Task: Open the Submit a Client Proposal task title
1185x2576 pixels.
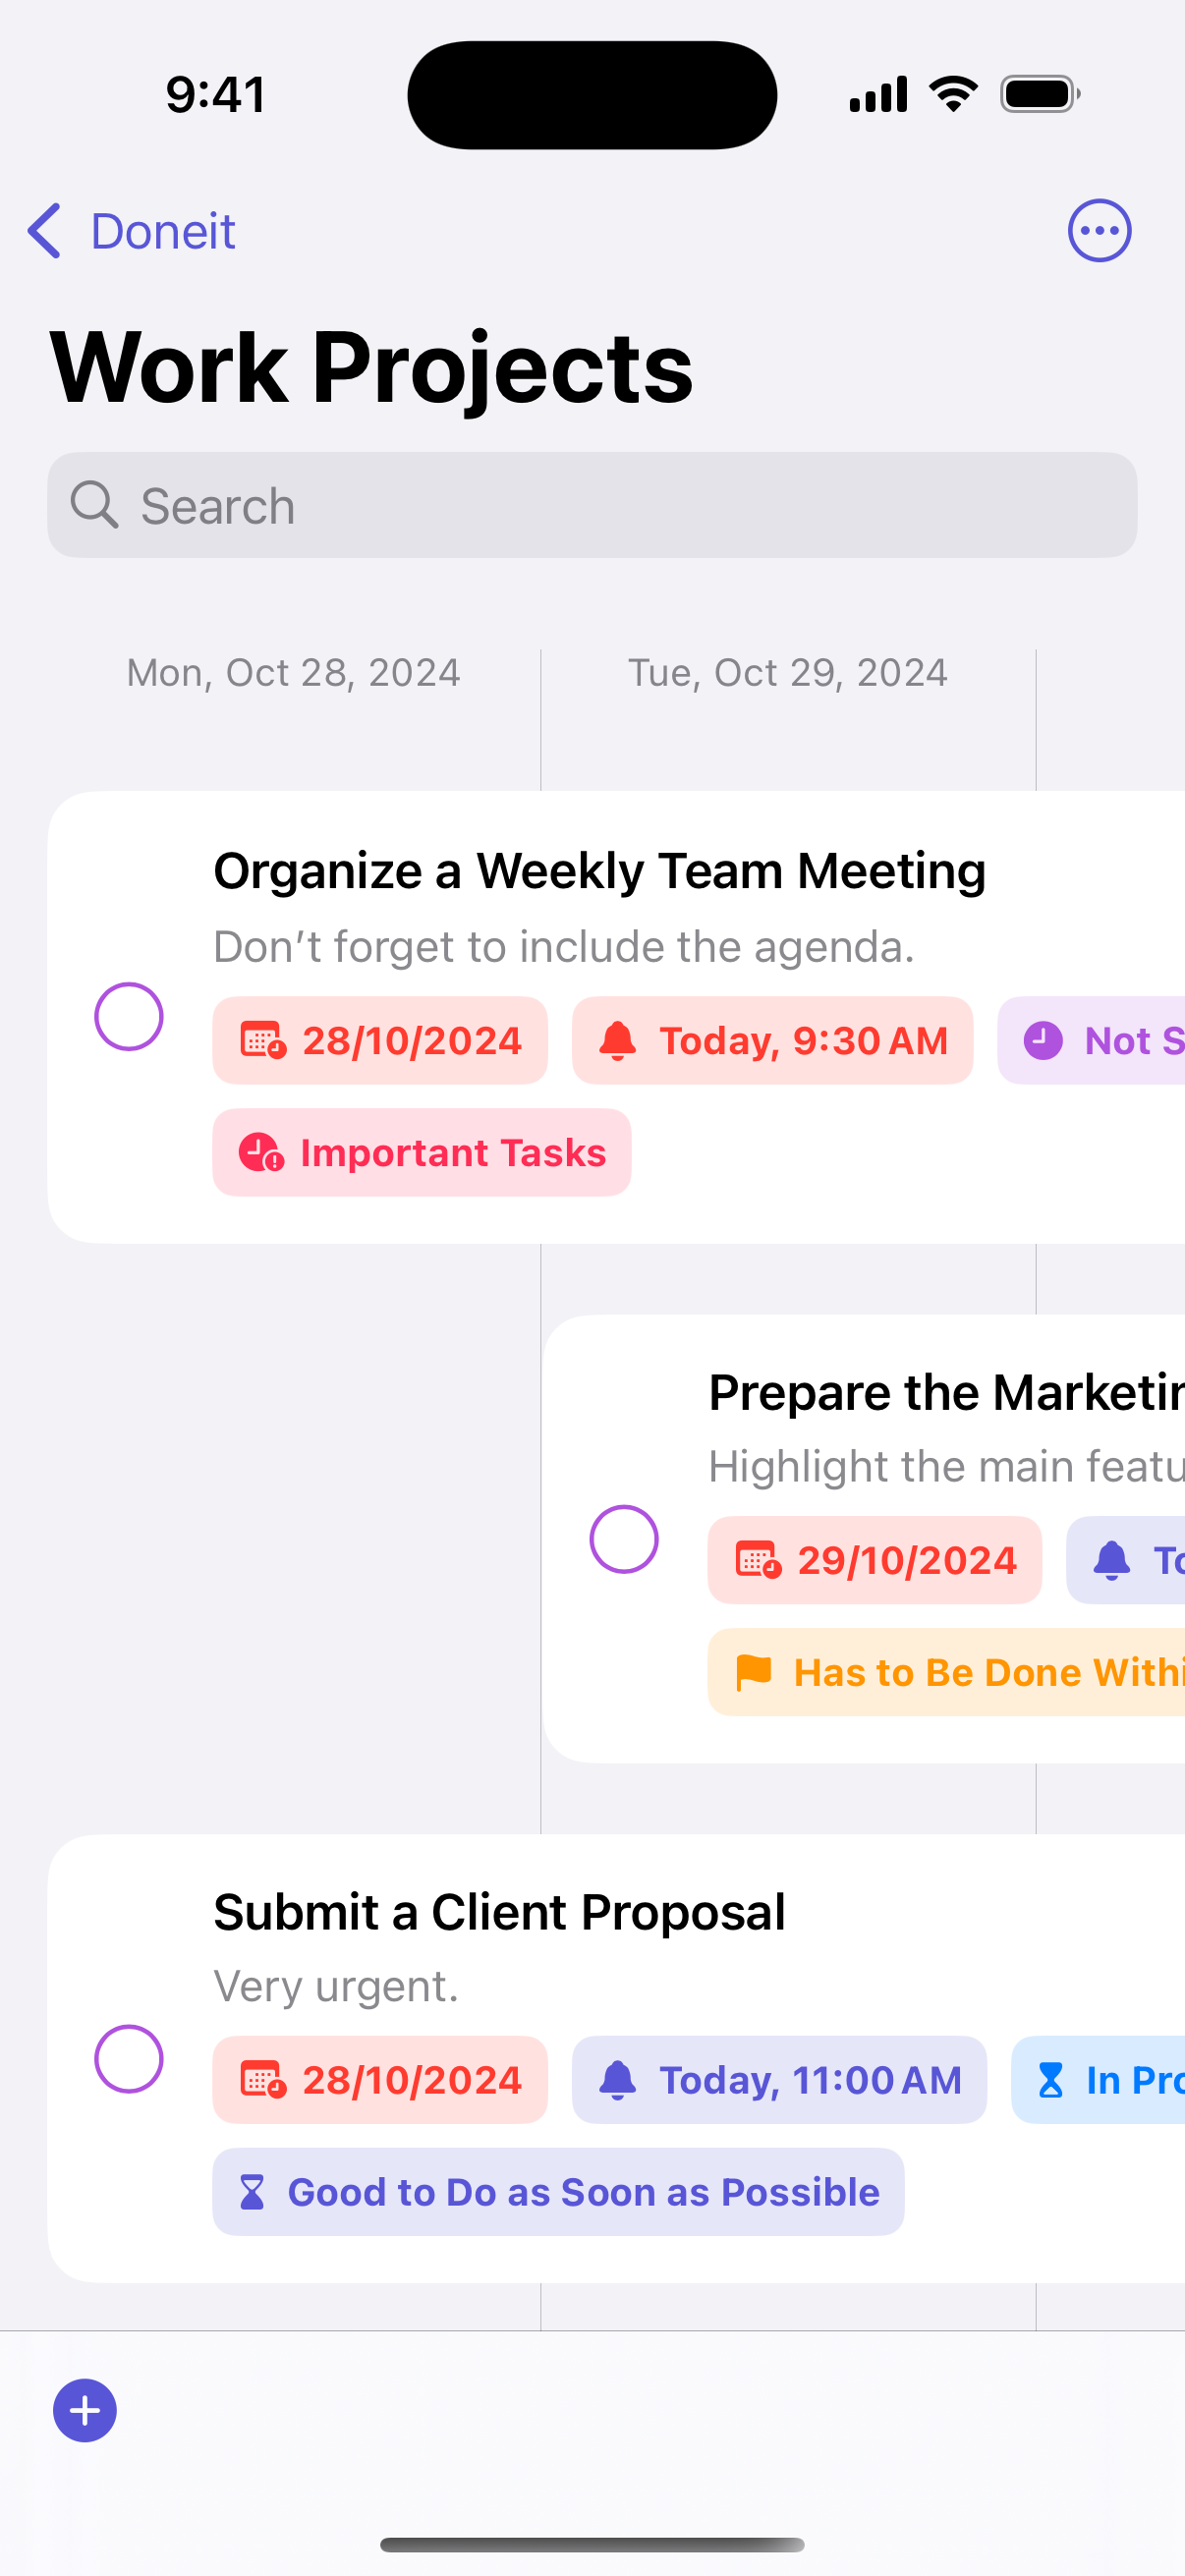Action: (499, 1912)
